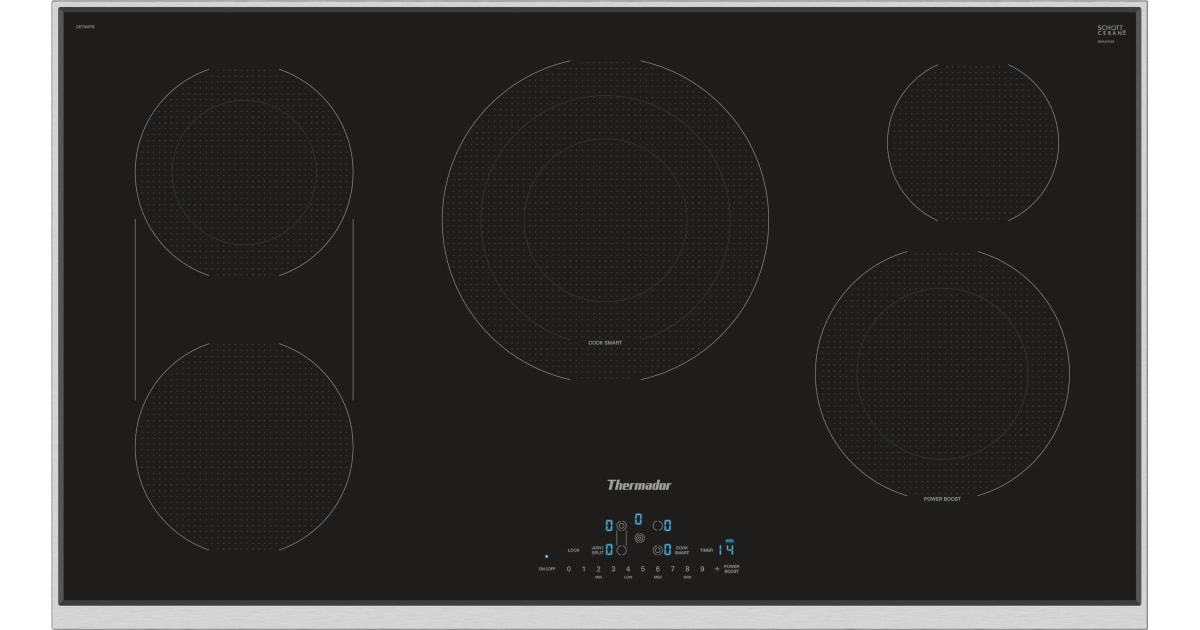Tap the spiral heat sensor icon

click(x=639, y=538)
